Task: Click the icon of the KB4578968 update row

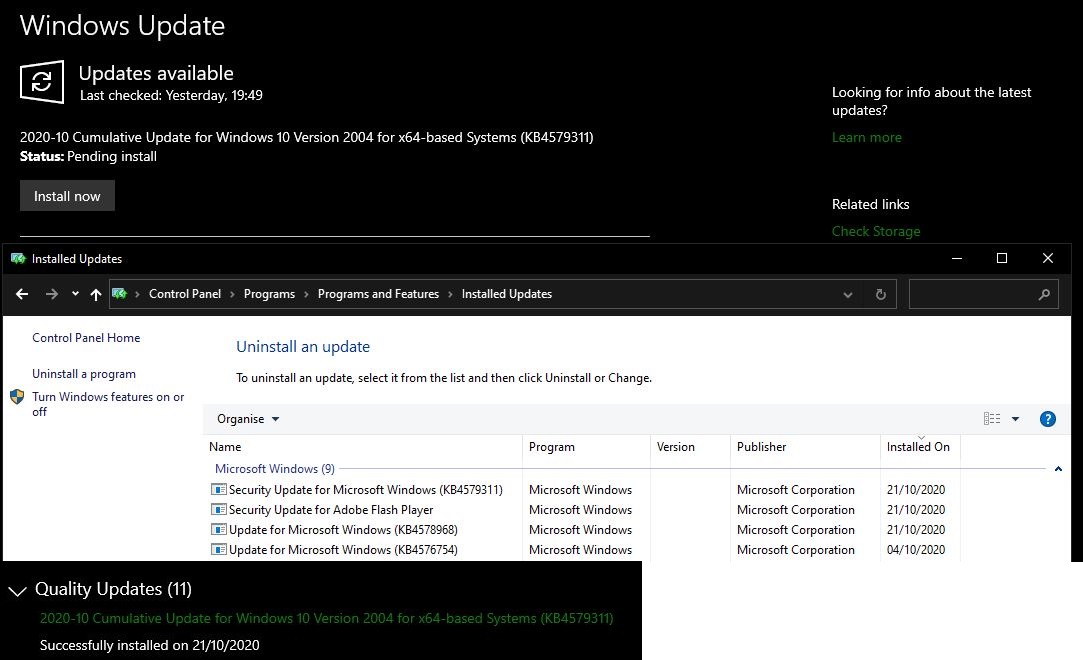Action: tap(218, 530)
